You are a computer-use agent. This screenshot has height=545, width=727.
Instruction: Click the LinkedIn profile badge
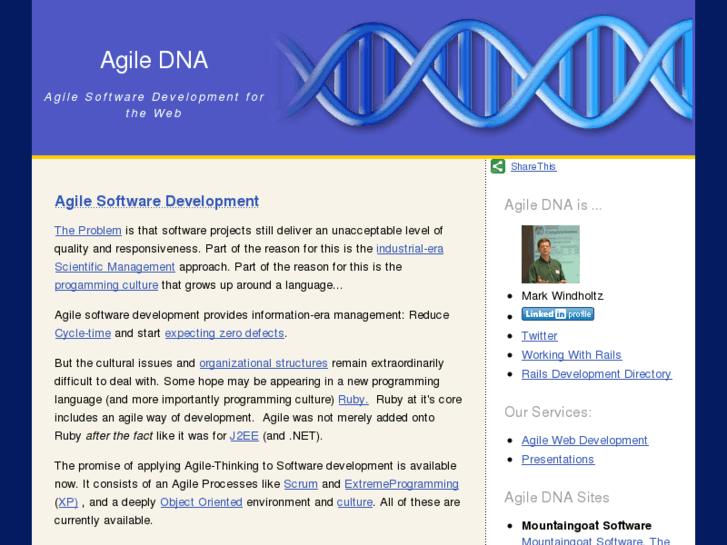(x=558, y=314)
